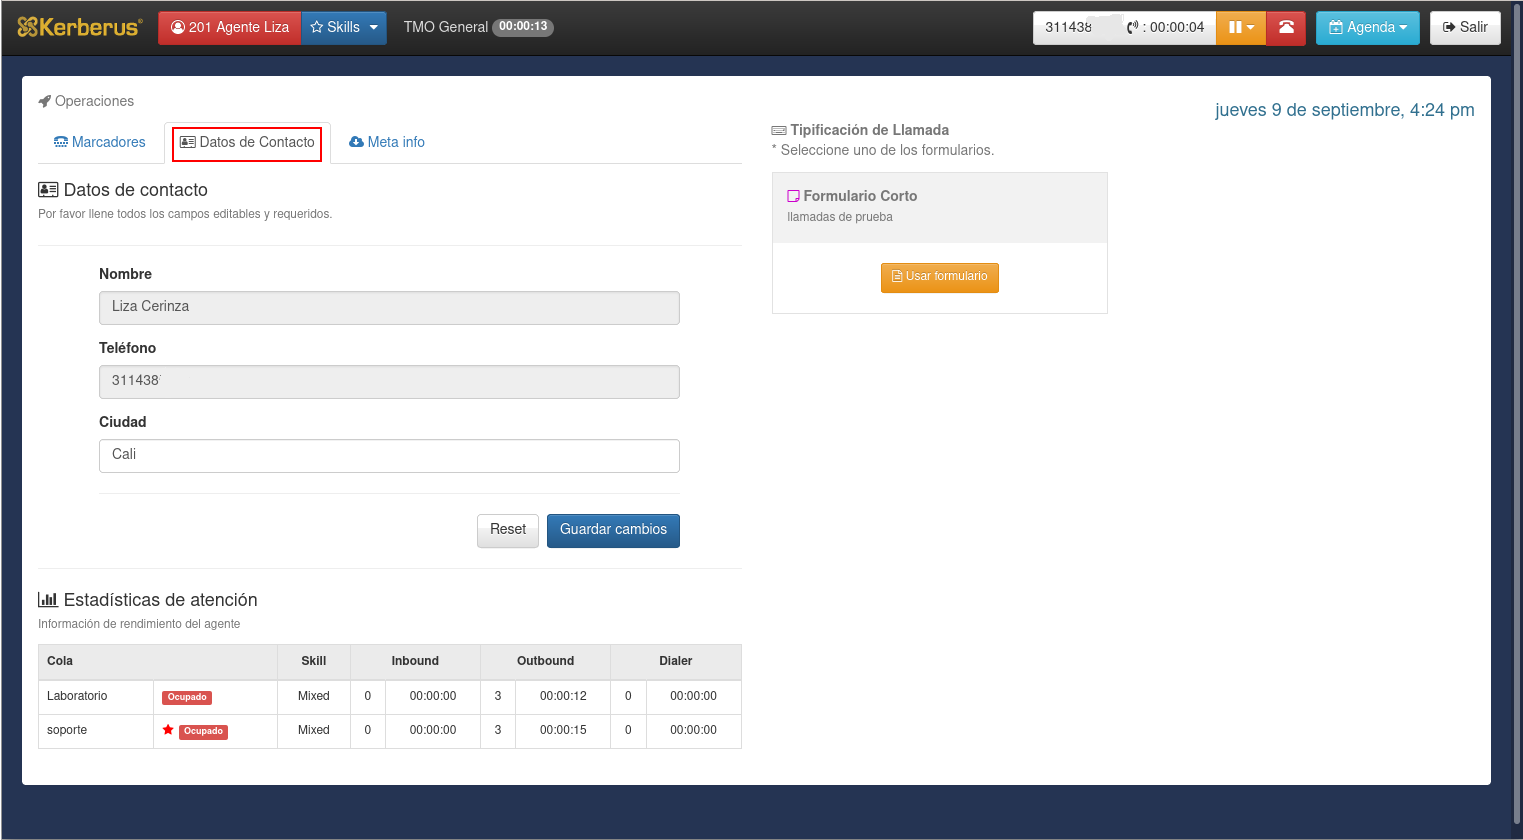Screen dimensions: 1523x840
Task: Click the Tipificación de Llamada keyboard icon
Action: tap(779, 131)
